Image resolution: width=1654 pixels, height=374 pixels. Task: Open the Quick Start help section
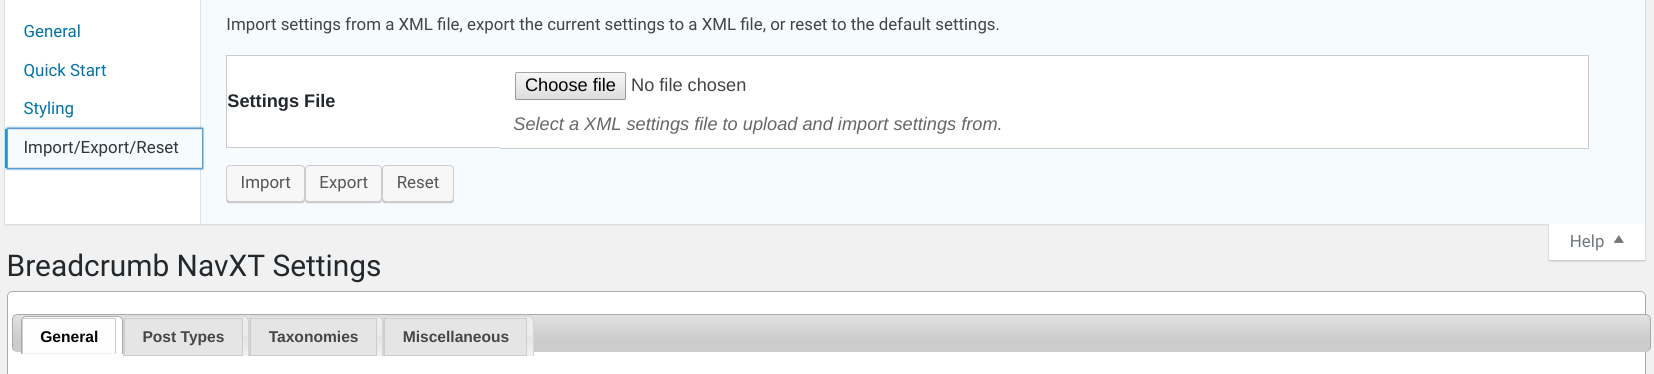point(65,70)
